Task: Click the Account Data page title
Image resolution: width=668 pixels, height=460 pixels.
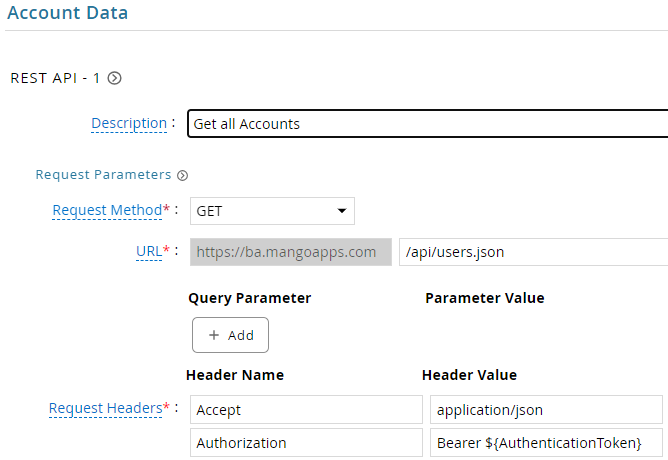Action: point(68,13)
